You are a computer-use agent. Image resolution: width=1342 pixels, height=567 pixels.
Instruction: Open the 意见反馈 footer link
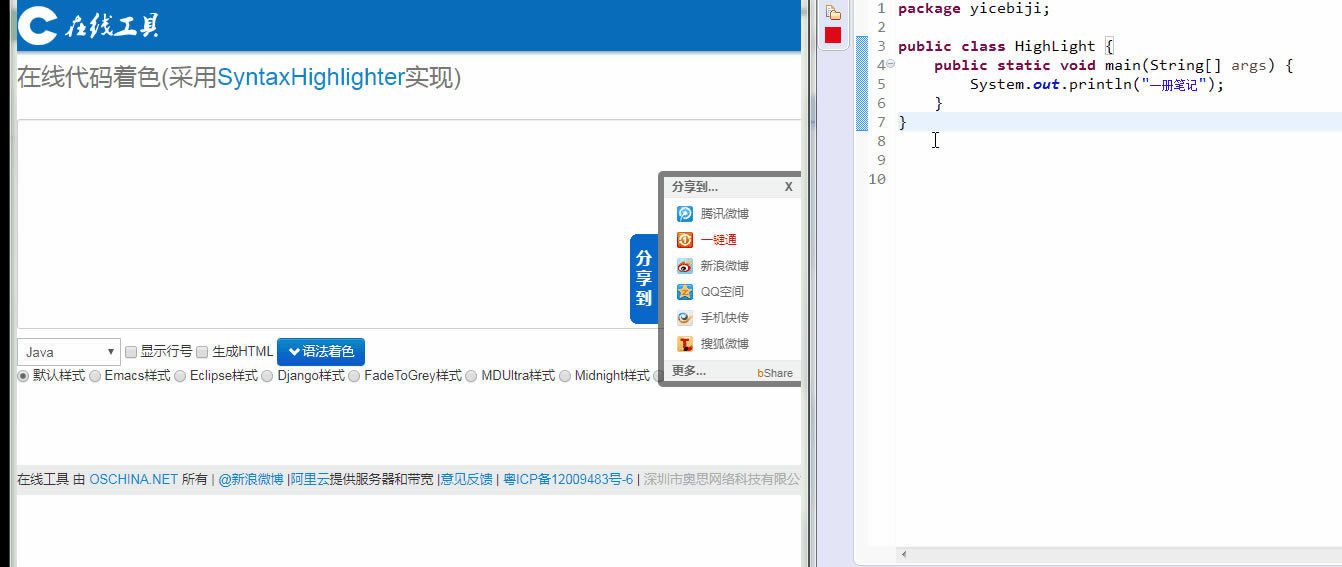click(467, 479)
